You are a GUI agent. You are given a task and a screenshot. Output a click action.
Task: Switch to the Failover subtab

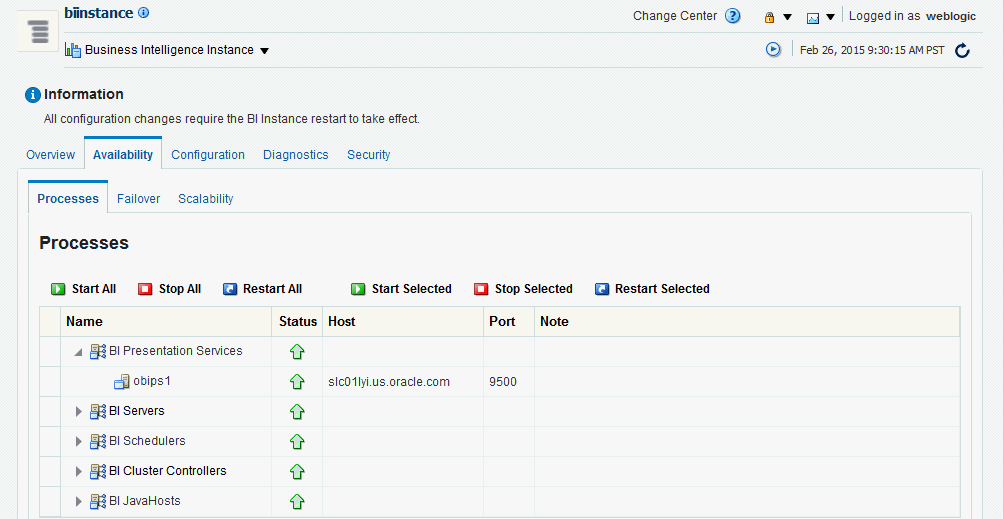point(138,198)
